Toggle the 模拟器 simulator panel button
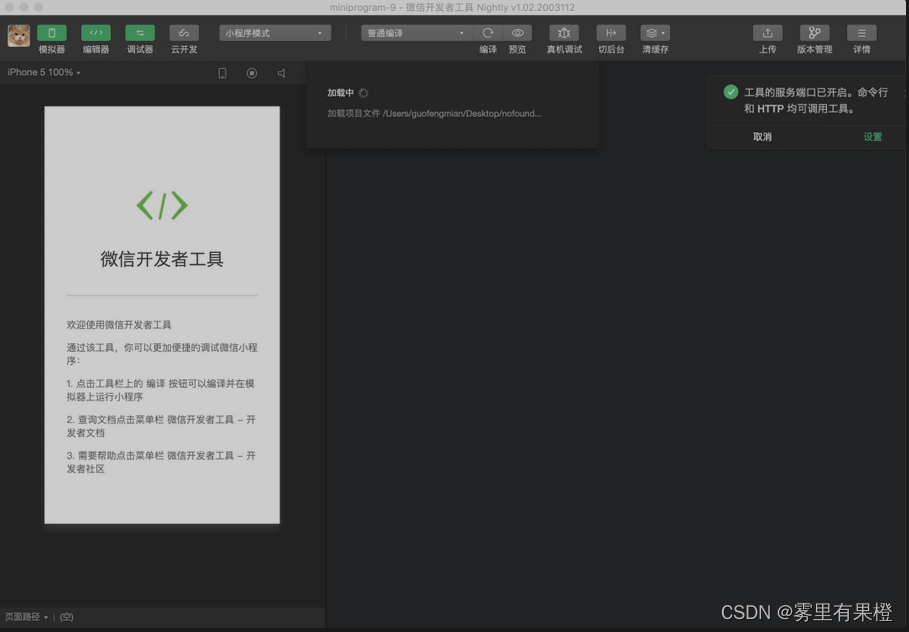 52,33
